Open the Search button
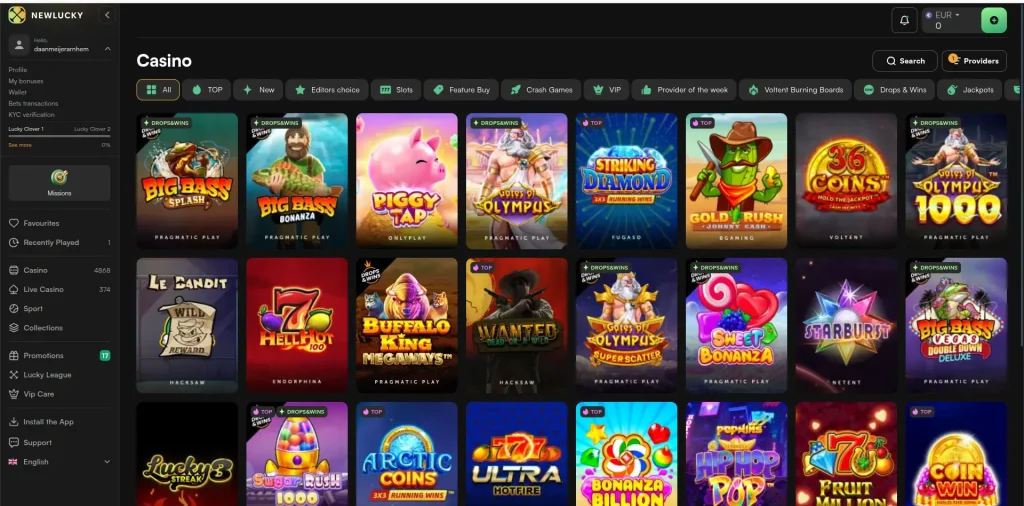 (x=904, y=61)
